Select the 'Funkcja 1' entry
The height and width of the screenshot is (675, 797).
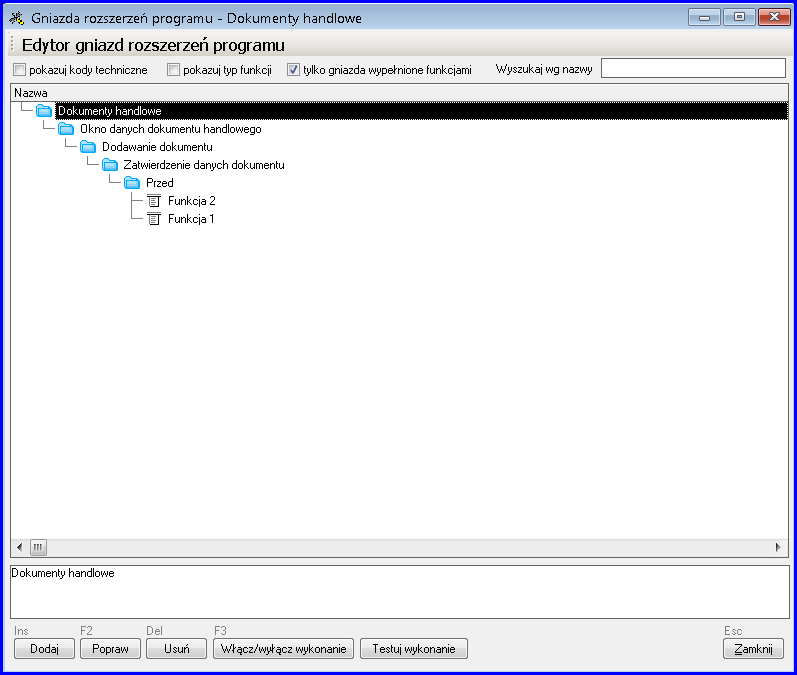[x=191, y=219]
